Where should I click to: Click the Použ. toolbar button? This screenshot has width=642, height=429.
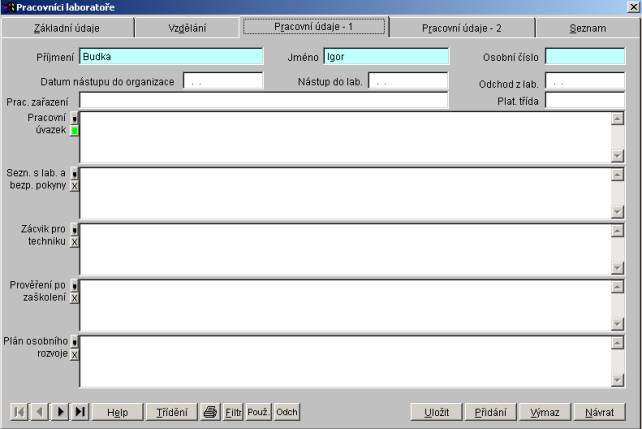259,412
